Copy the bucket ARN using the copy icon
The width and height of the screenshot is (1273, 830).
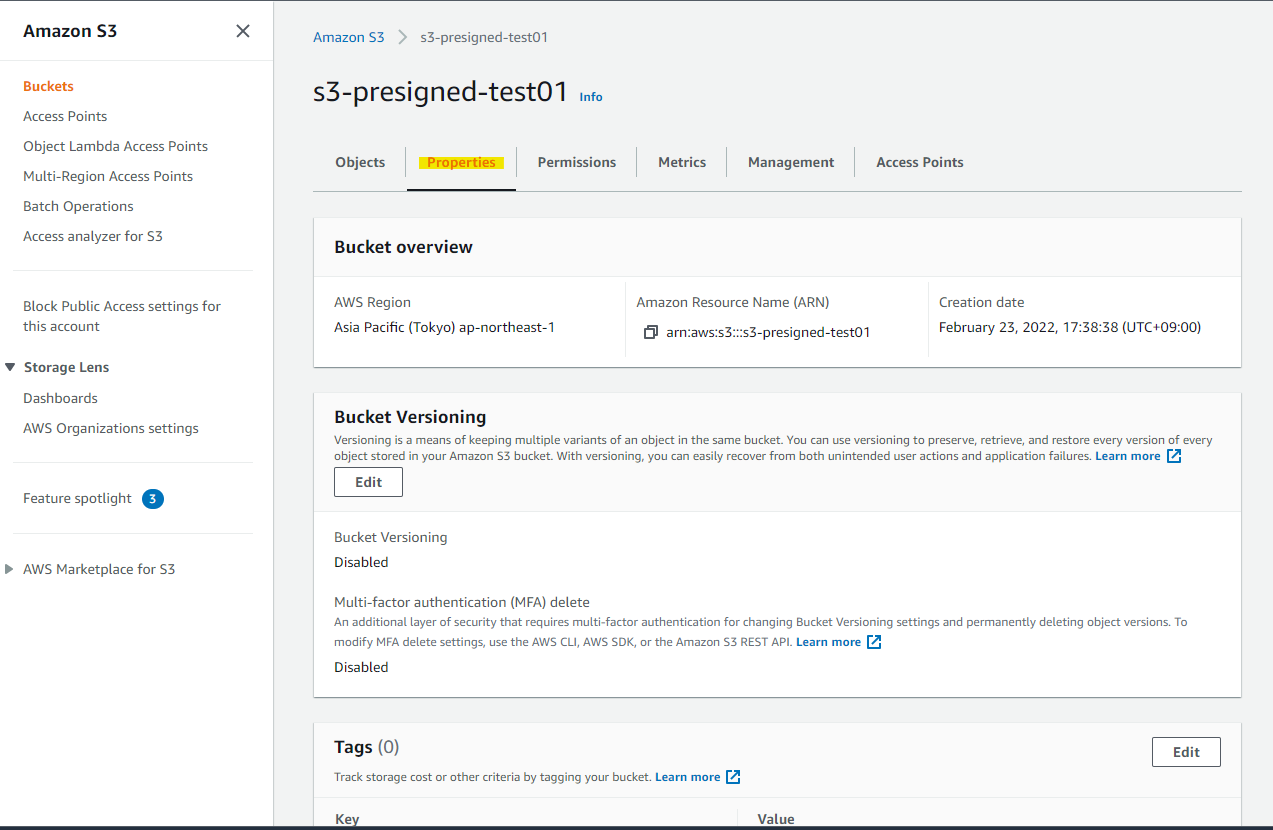click(x=649, y=331)
